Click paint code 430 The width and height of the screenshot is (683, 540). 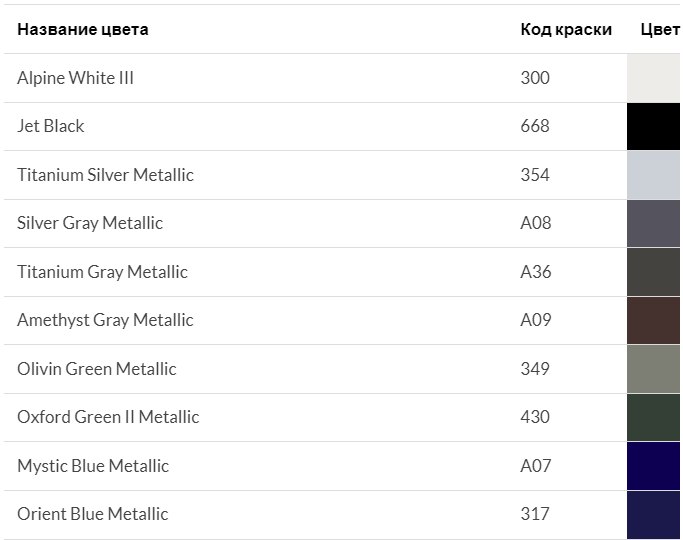535,417
